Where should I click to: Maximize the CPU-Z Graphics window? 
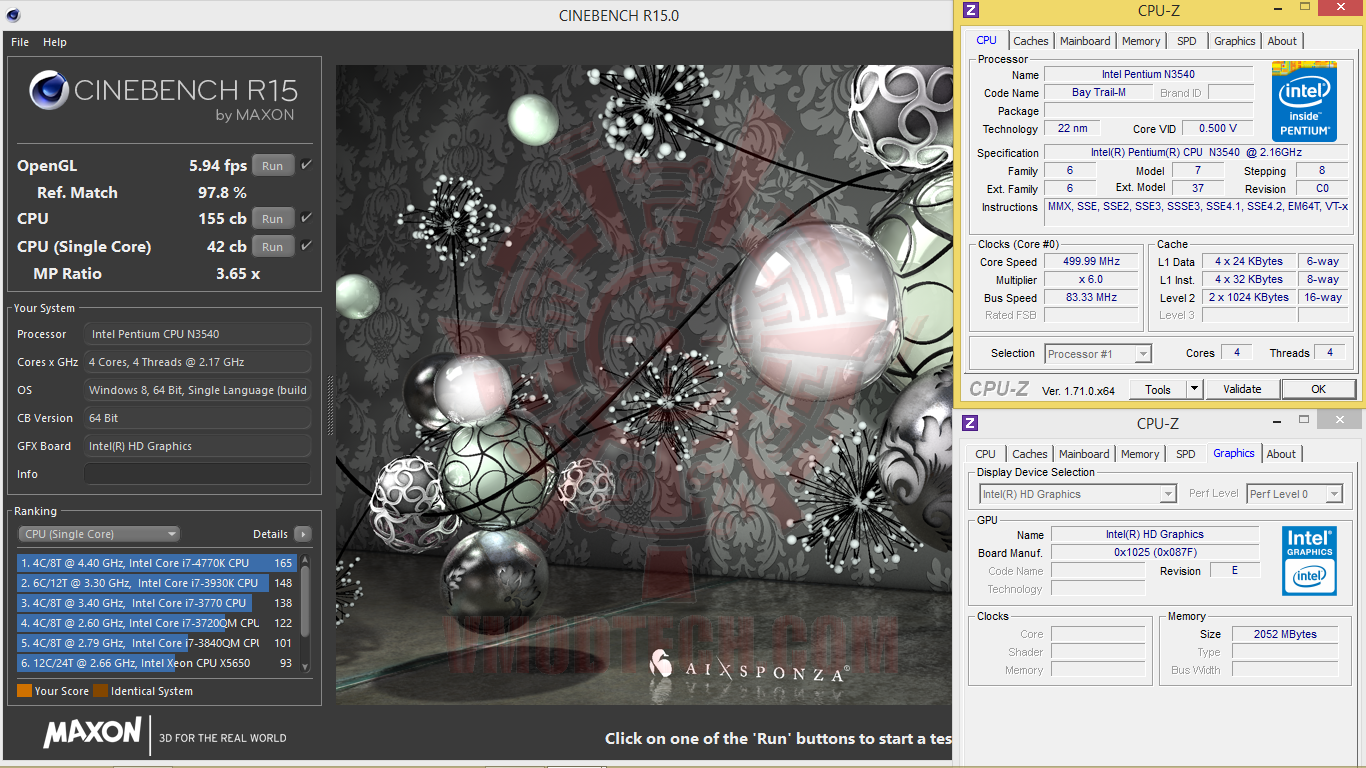[x=1304, y=420]
